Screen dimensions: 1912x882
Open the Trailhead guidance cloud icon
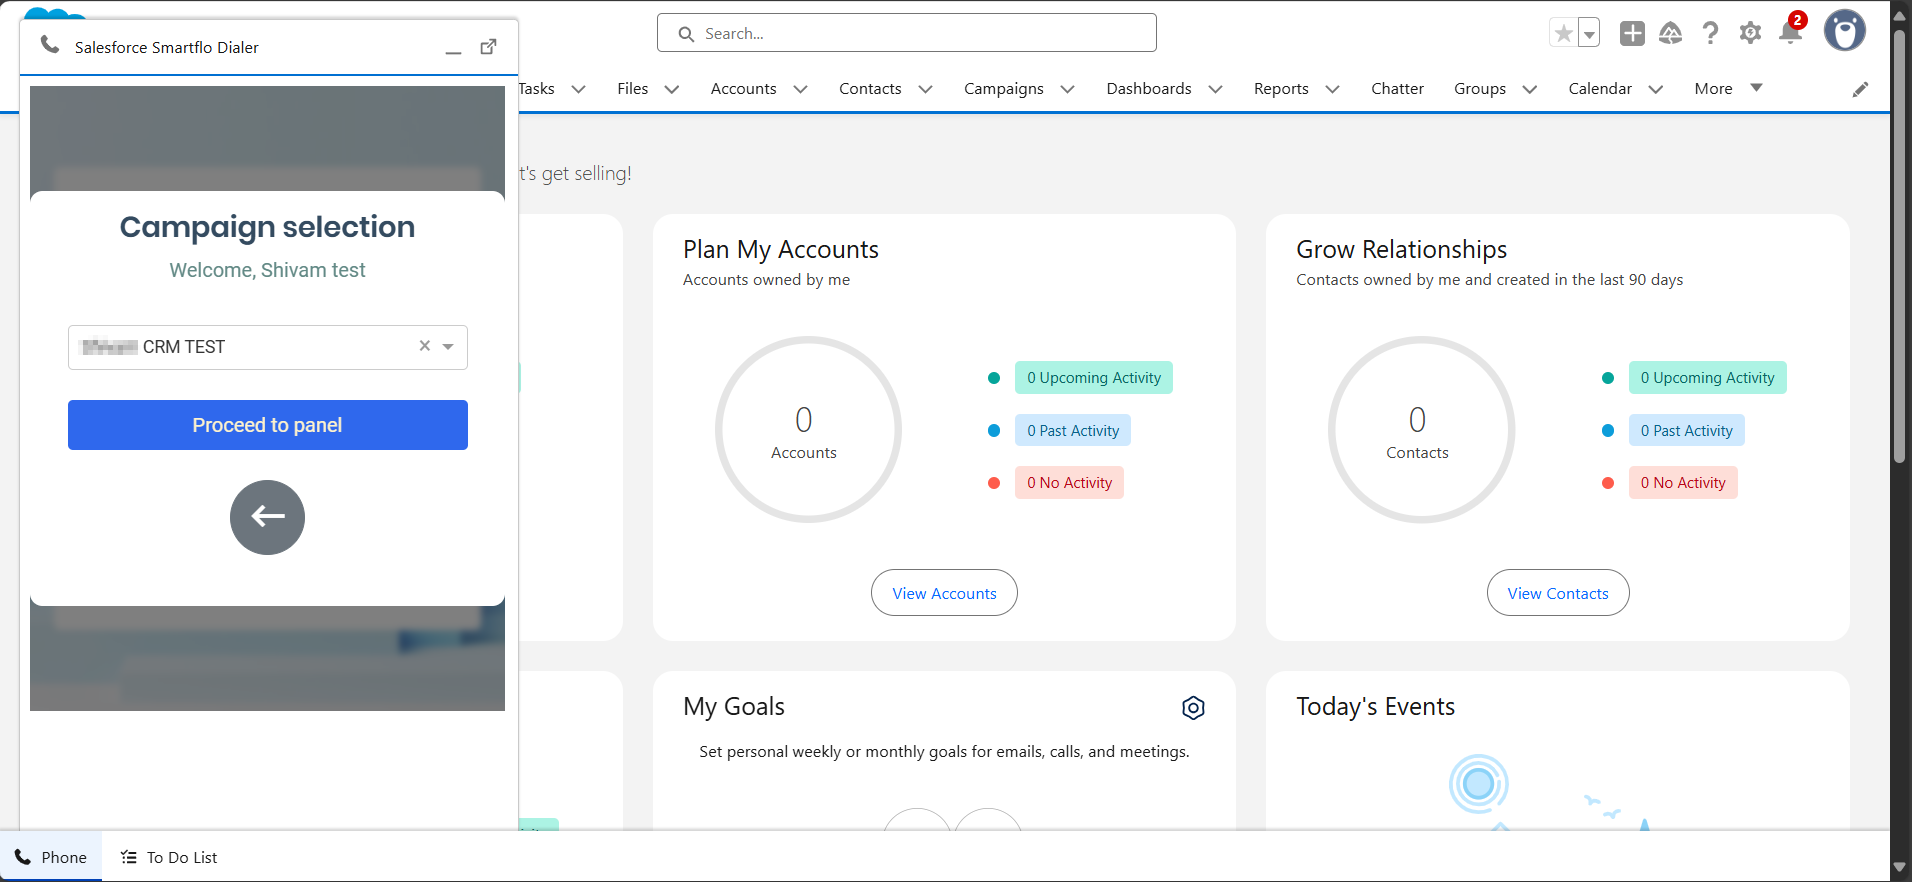point(1671,33)
